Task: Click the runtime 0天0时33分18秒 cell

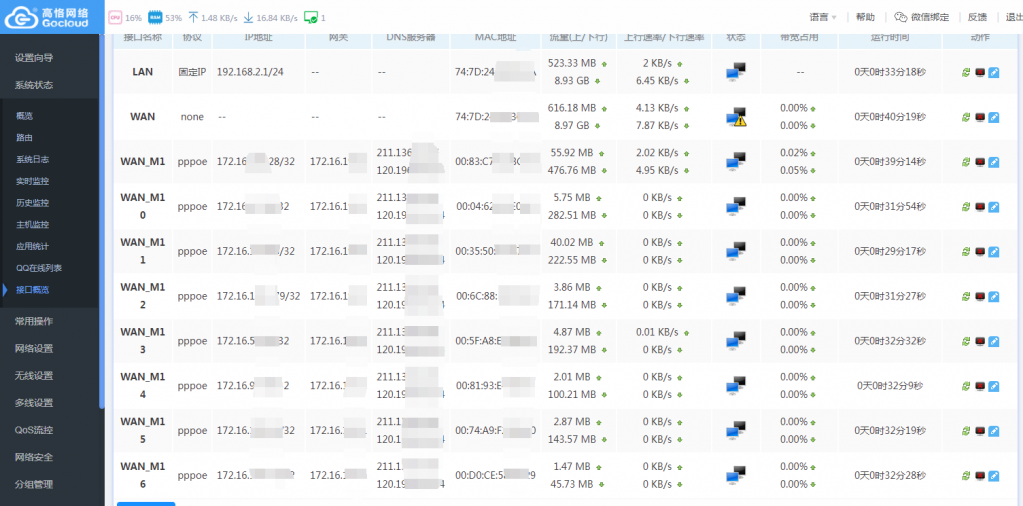Action: (890, 72)
